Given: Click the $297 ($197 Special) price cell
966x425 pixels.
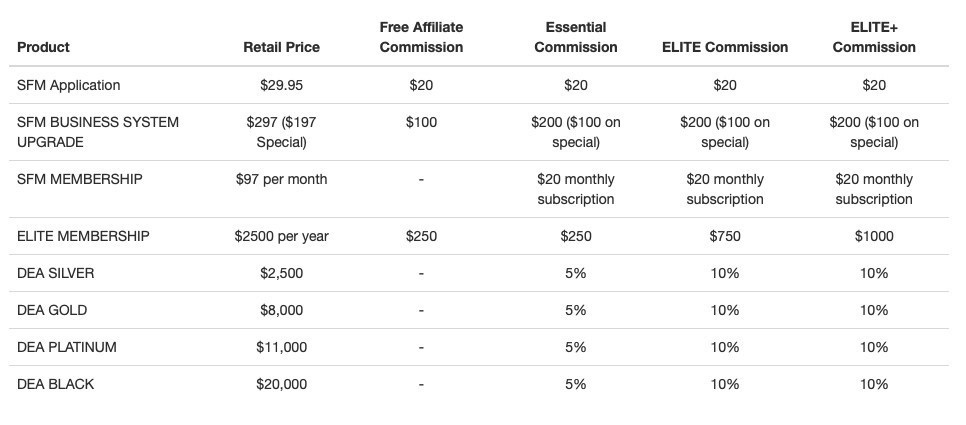Looking at the screenshot, I should 282,132.
